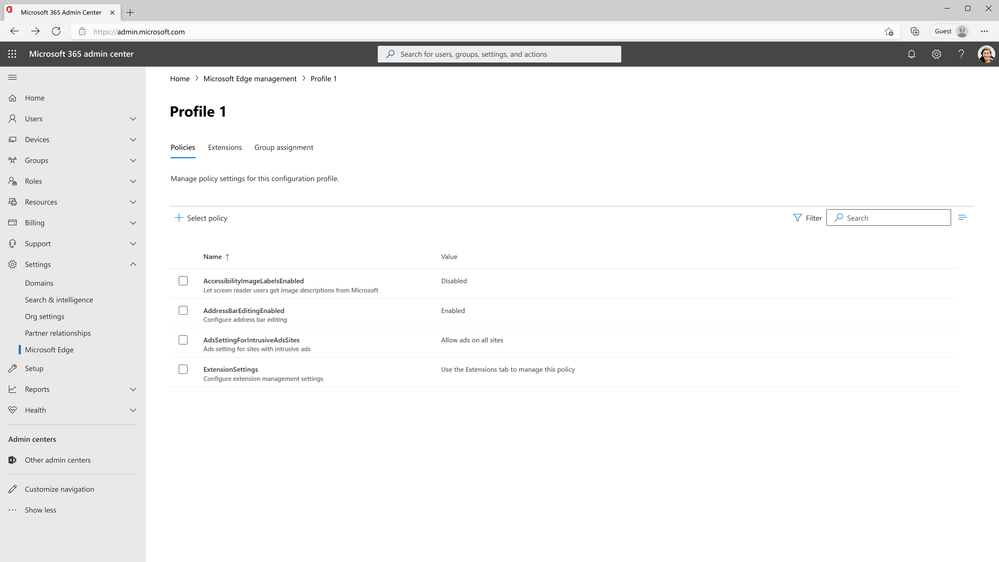999x562 pixels.
Task: Expand the Roles section chevron
Action: (133, 181)
